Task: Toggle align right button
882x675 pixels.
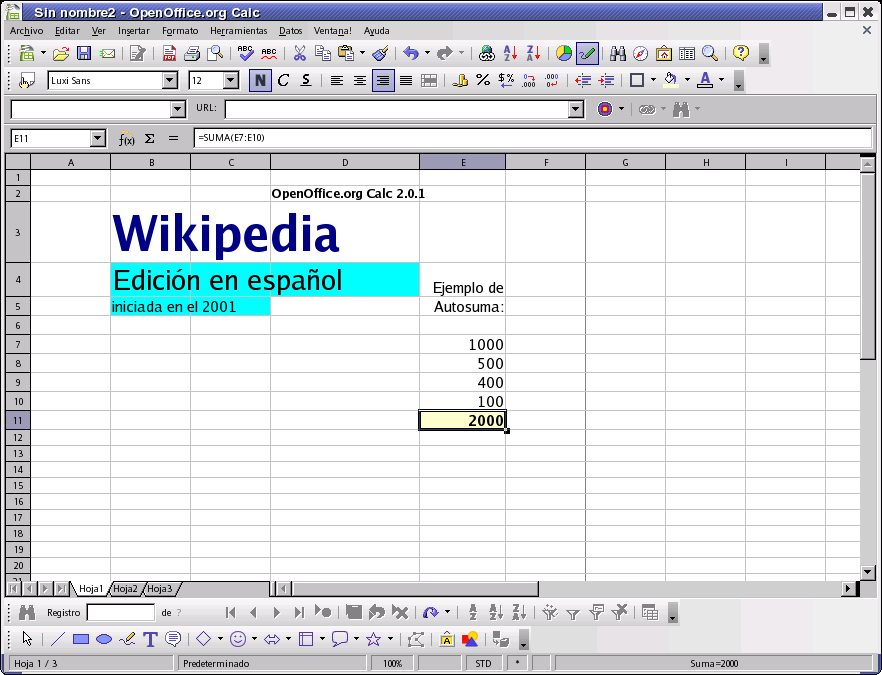Action: pyautogui.click(x=382, y=80)
